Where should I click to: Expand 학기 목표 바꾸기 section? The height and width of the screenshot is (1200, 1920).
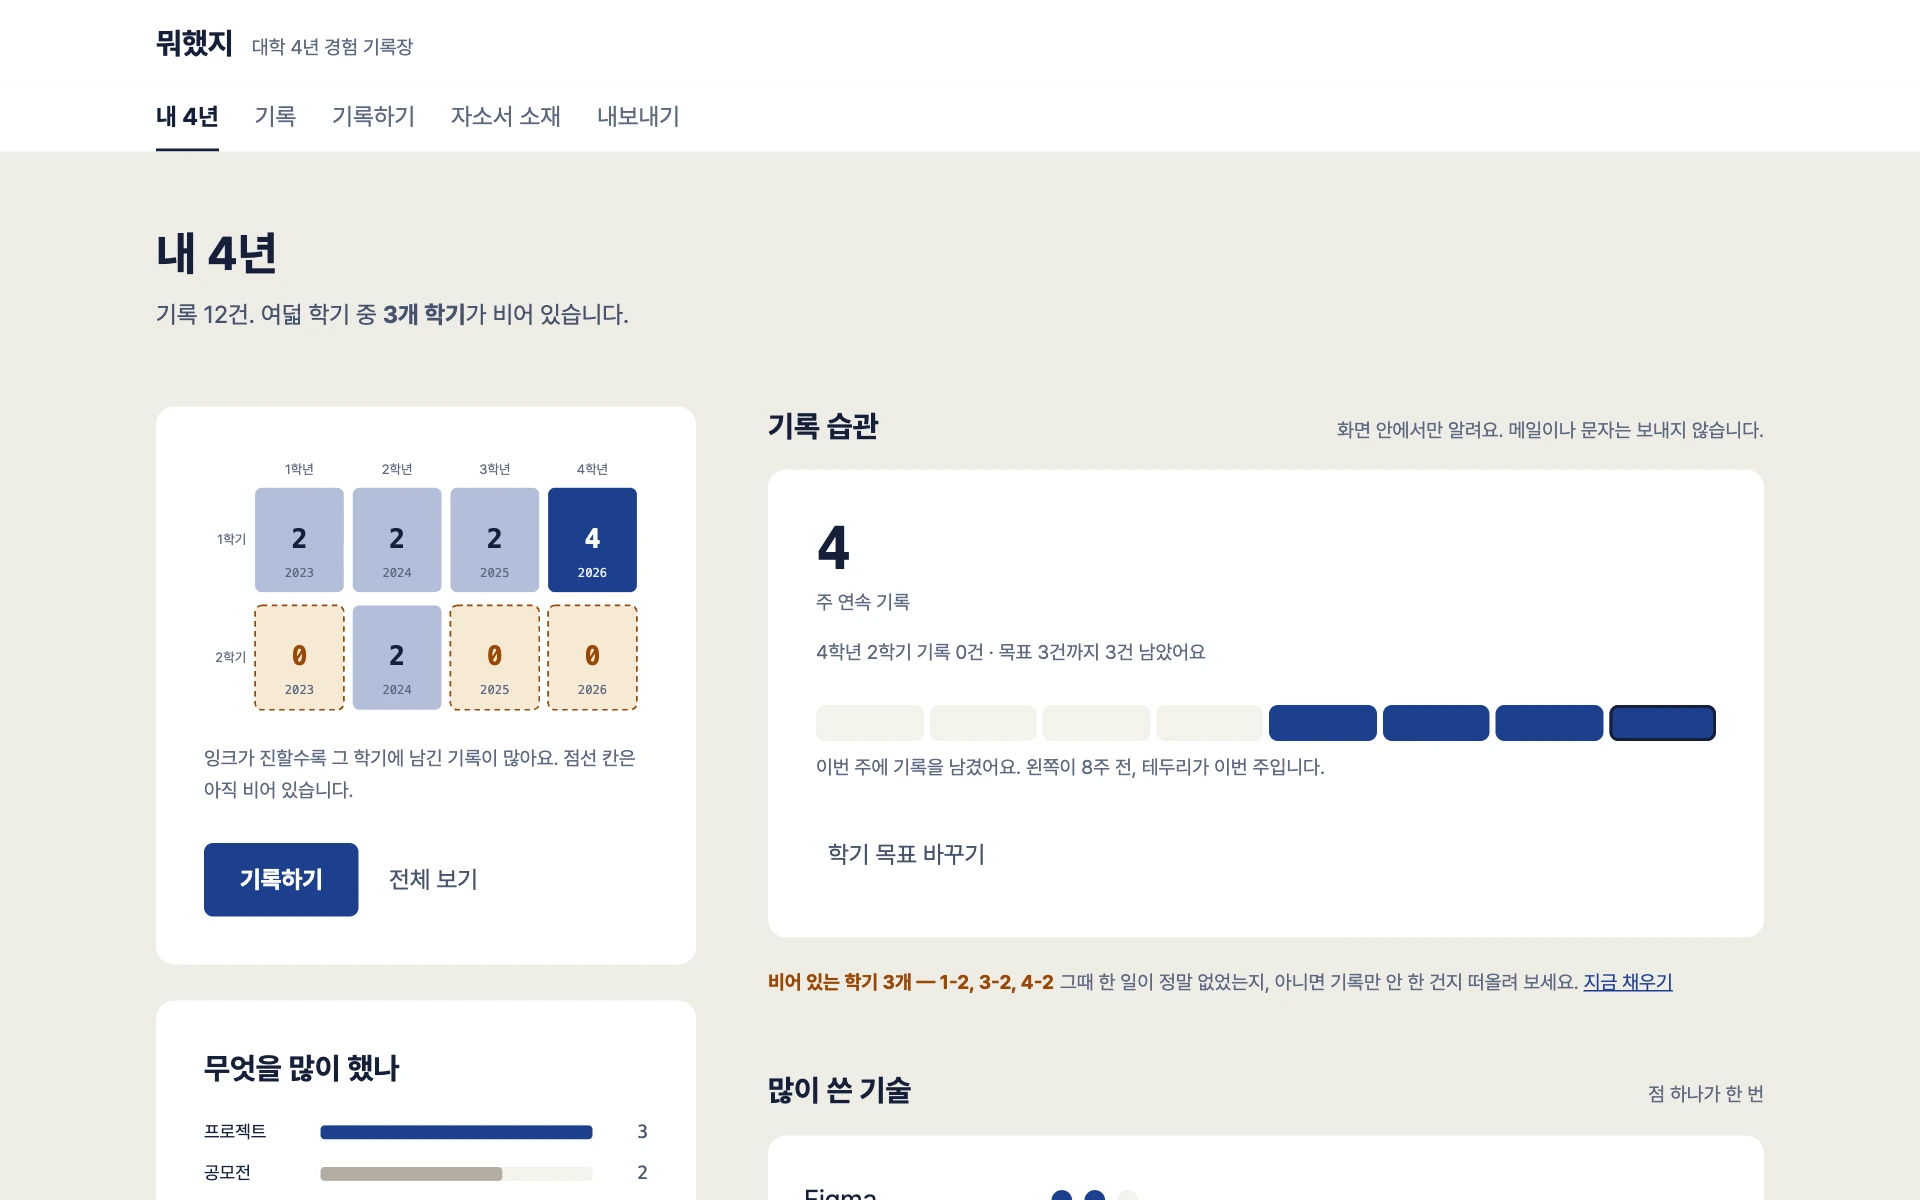point(906,854)
